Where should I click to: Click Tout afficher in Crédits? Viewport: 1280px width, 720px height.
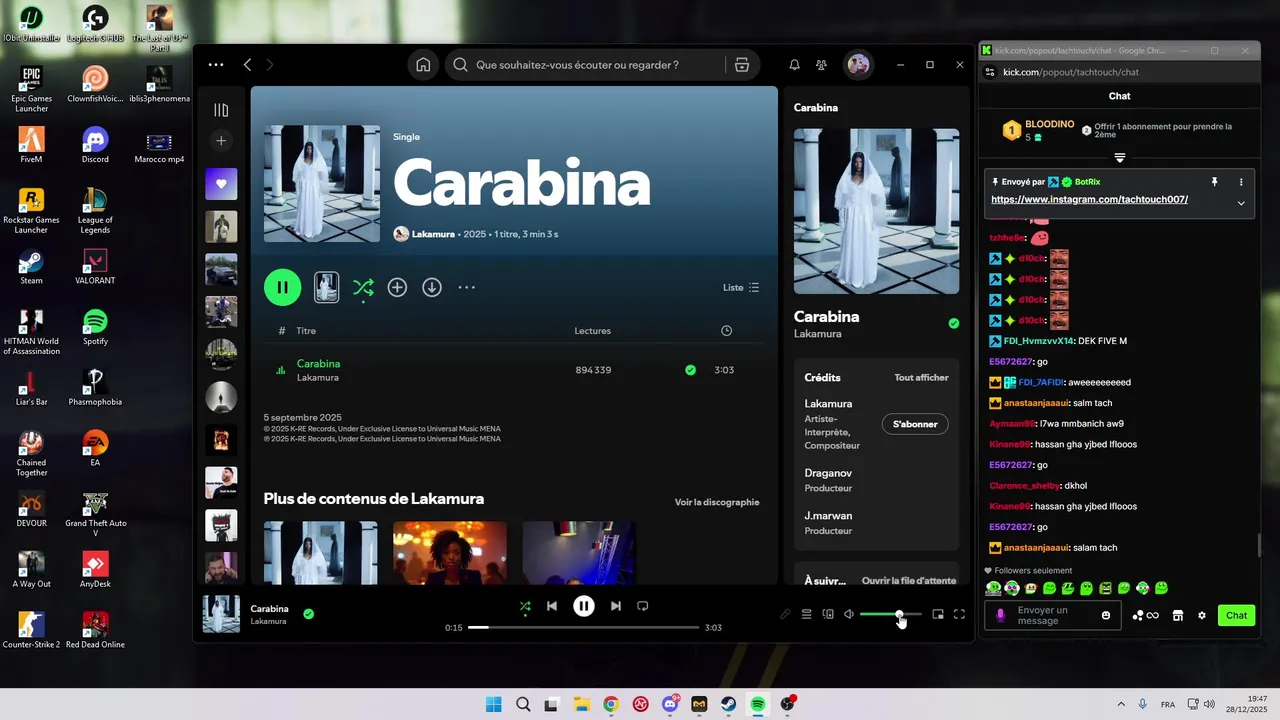pyautogui.click(x=921, y=378)
